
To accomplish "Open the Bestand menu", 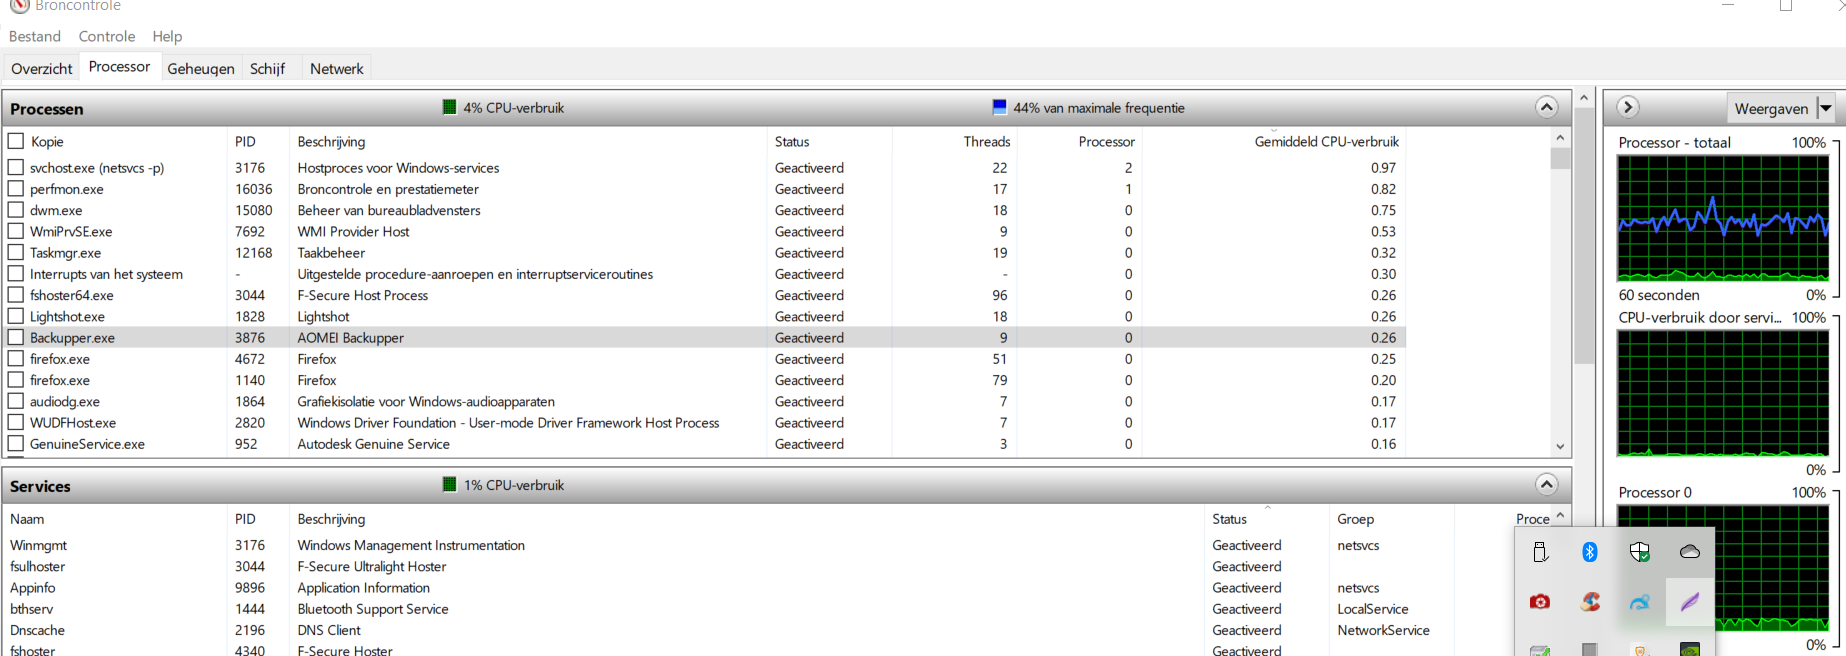I will 35,36.
